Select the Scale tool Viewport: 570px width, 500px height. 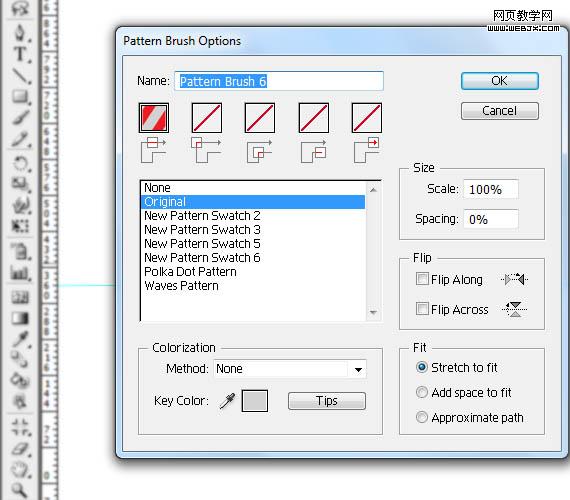coord(20,184)
